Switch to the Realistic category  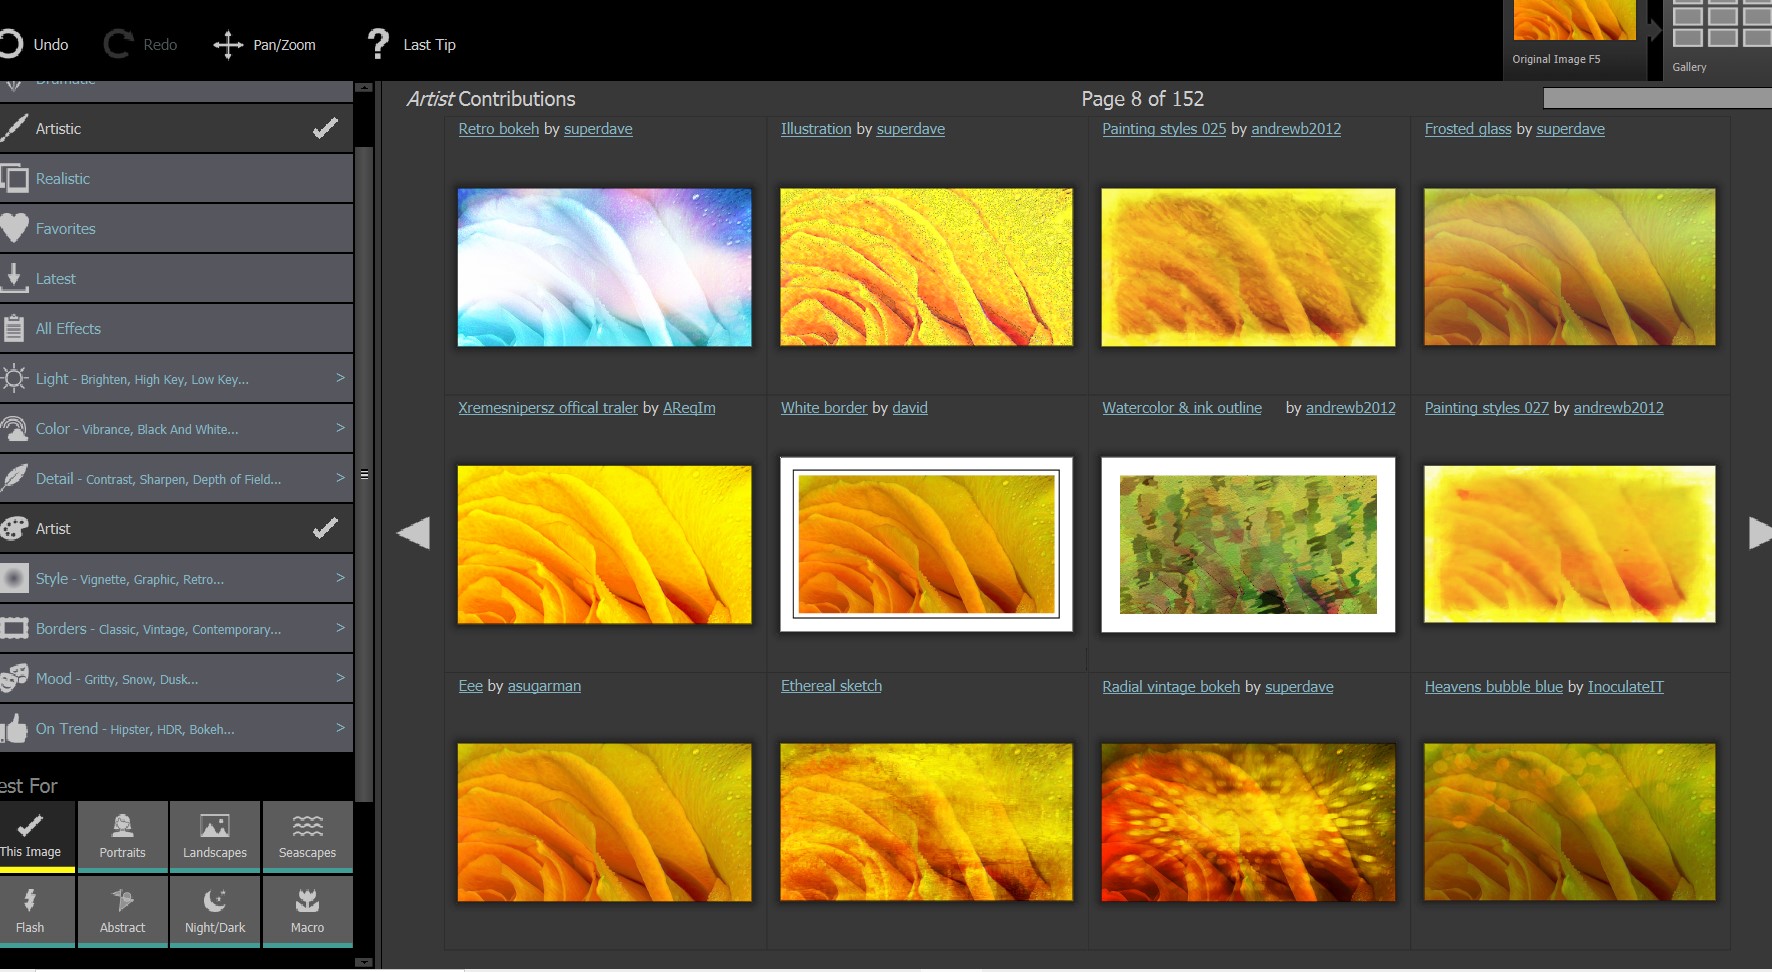point(63,179)
